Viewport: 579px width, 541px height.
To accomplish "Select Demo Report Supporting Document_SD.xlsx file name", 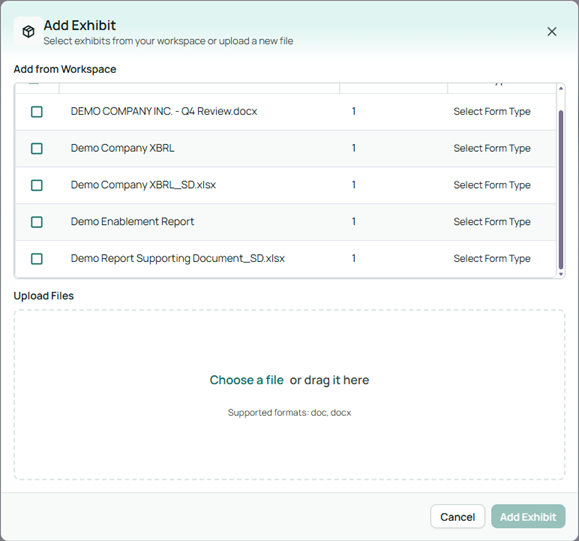I will point(178,258).
